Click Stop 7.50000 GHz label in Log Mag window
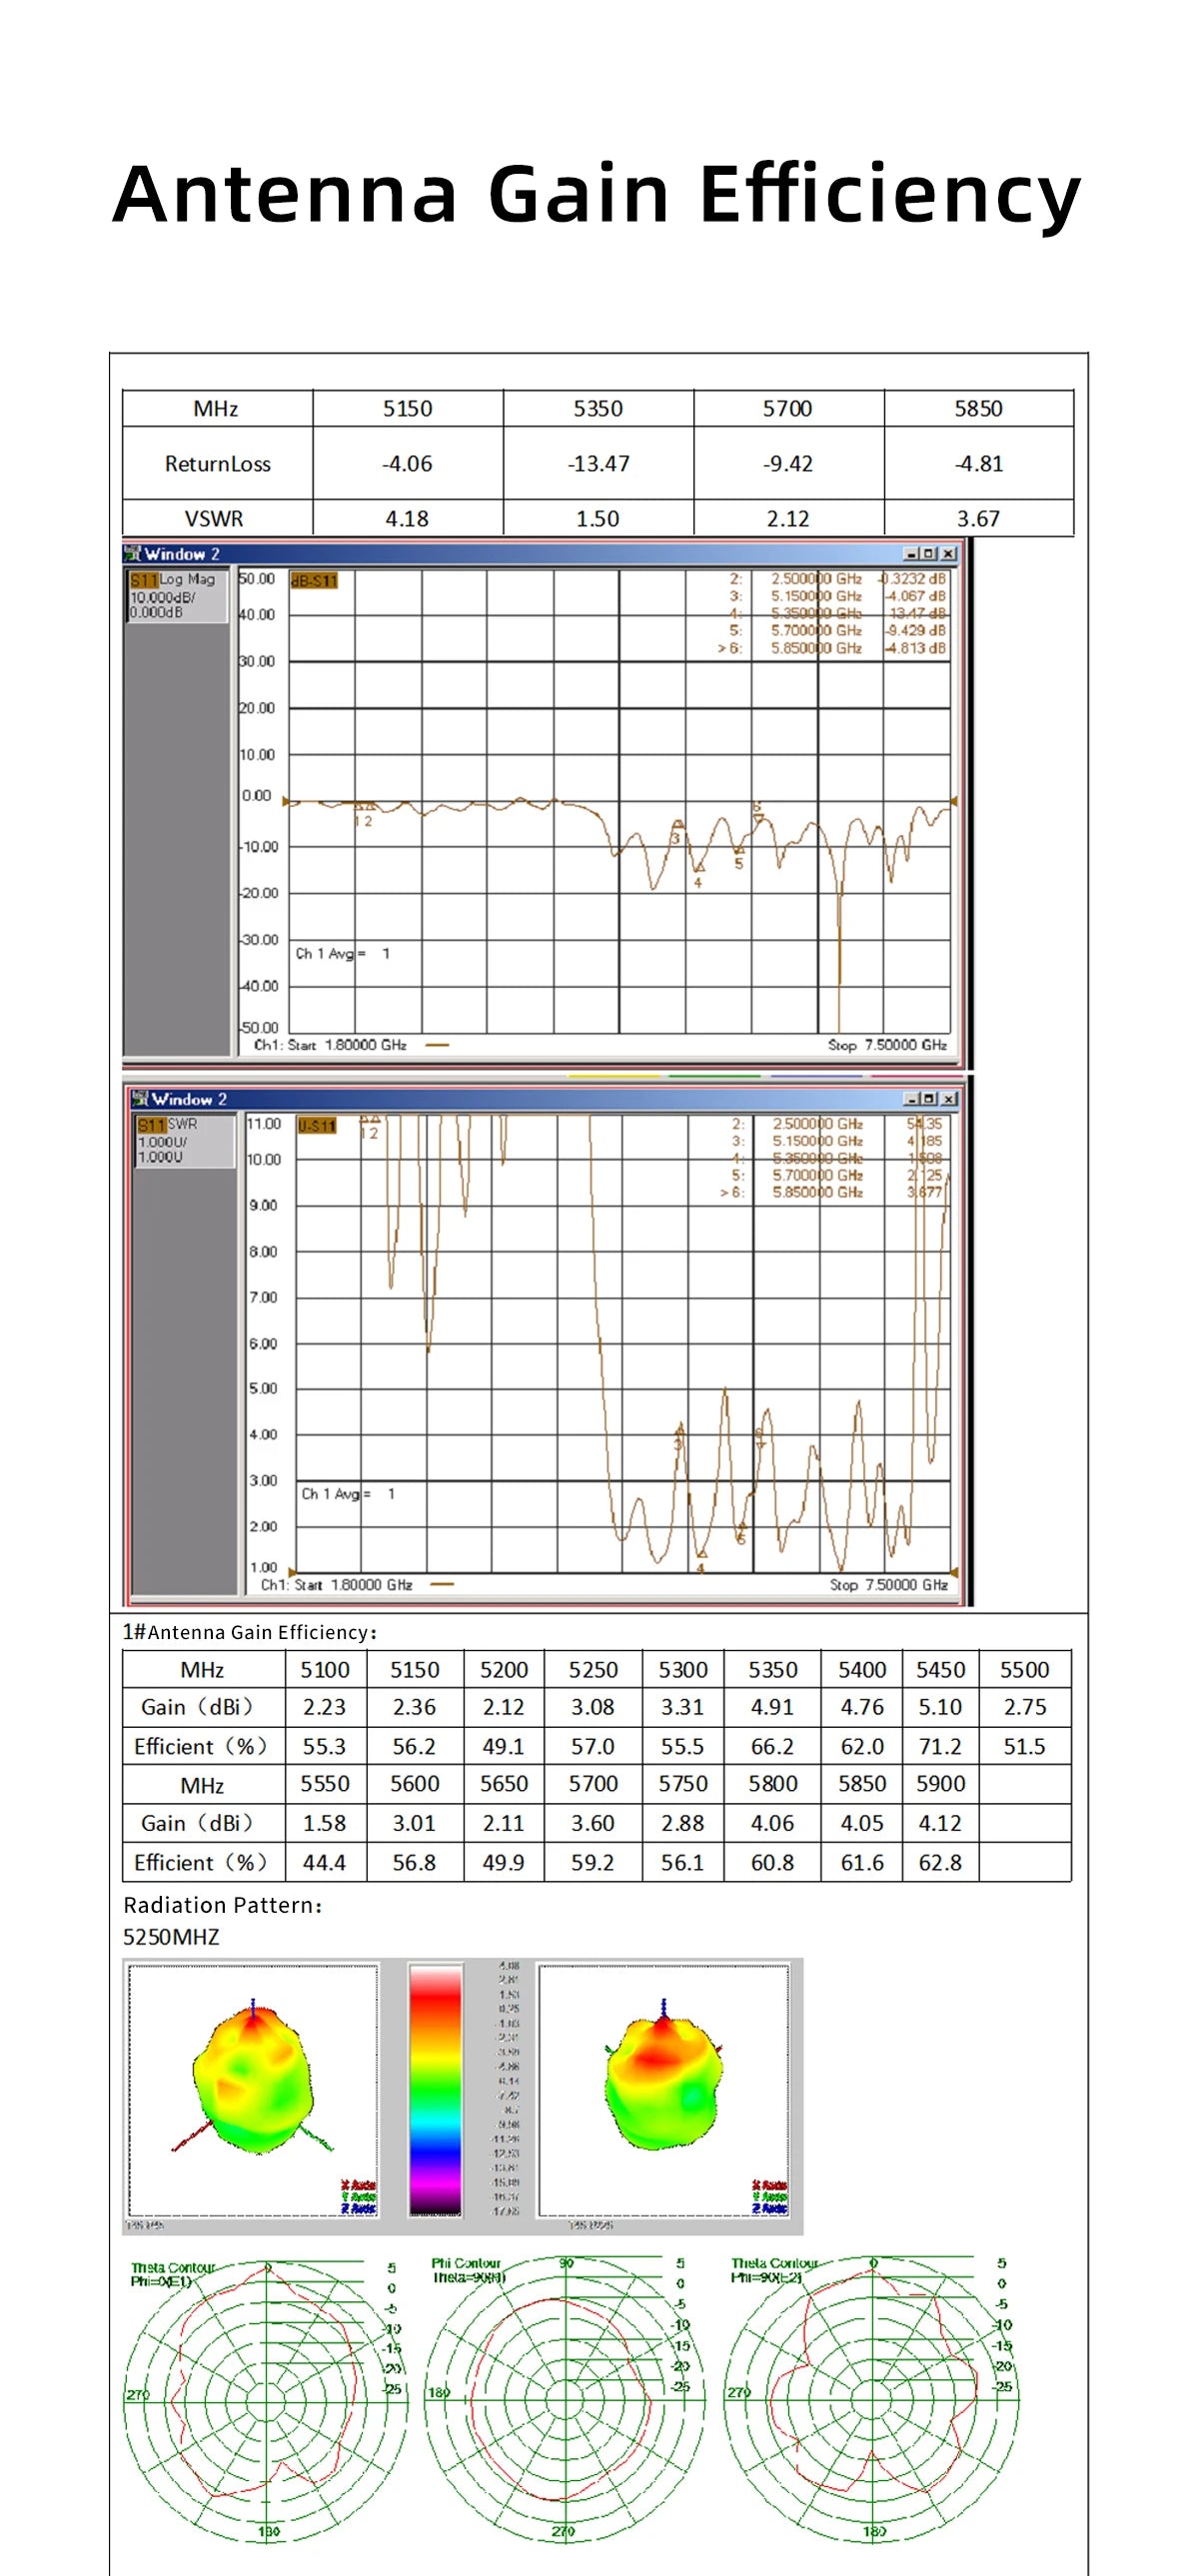The height and width of the screenshot is (2576, 1199). pyautogui.click(x=887, y=1044)
